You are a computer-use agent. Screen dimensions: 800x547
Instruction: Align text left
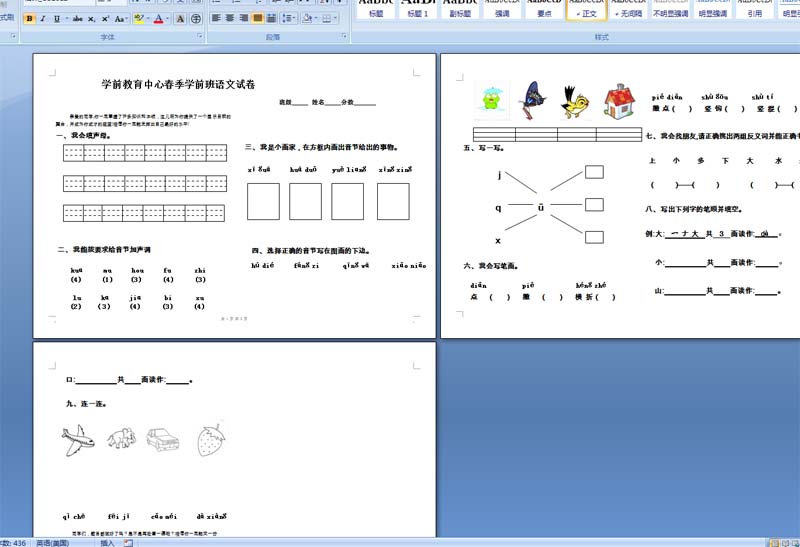(216, 18)
